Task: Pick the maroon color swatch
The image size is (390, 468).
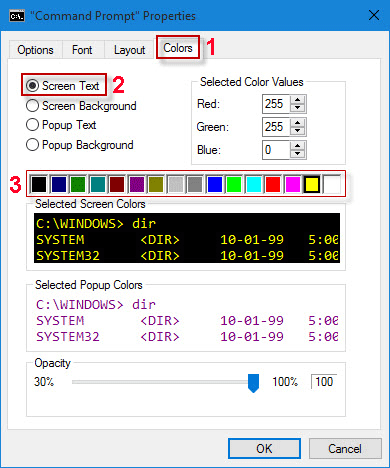Action: 117,184
